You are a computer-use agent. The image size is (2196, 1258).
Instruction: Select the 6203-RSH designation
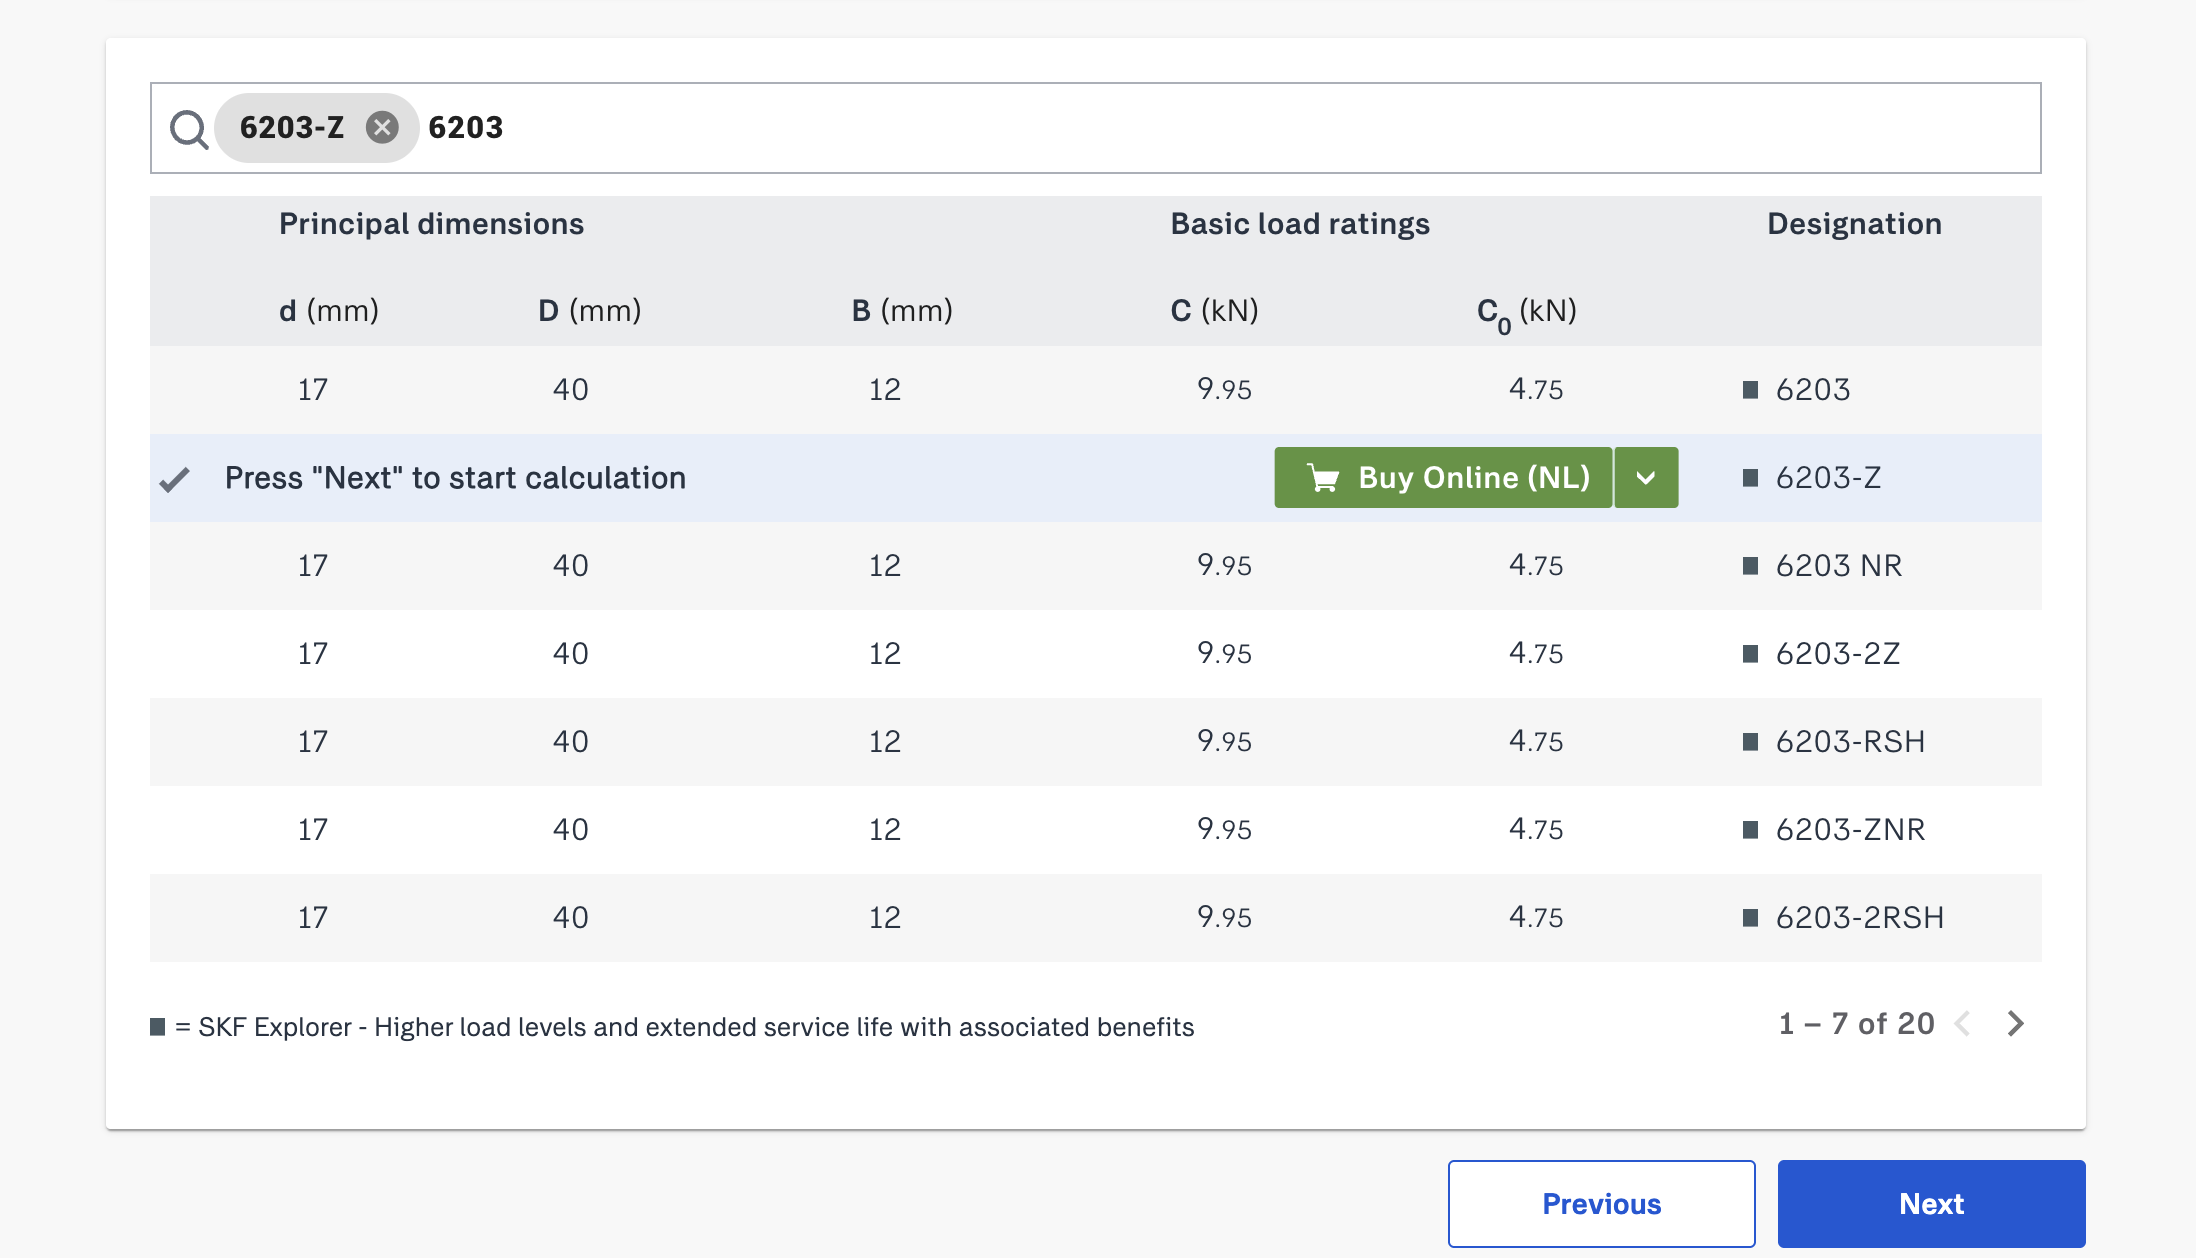click(1849, 742)
